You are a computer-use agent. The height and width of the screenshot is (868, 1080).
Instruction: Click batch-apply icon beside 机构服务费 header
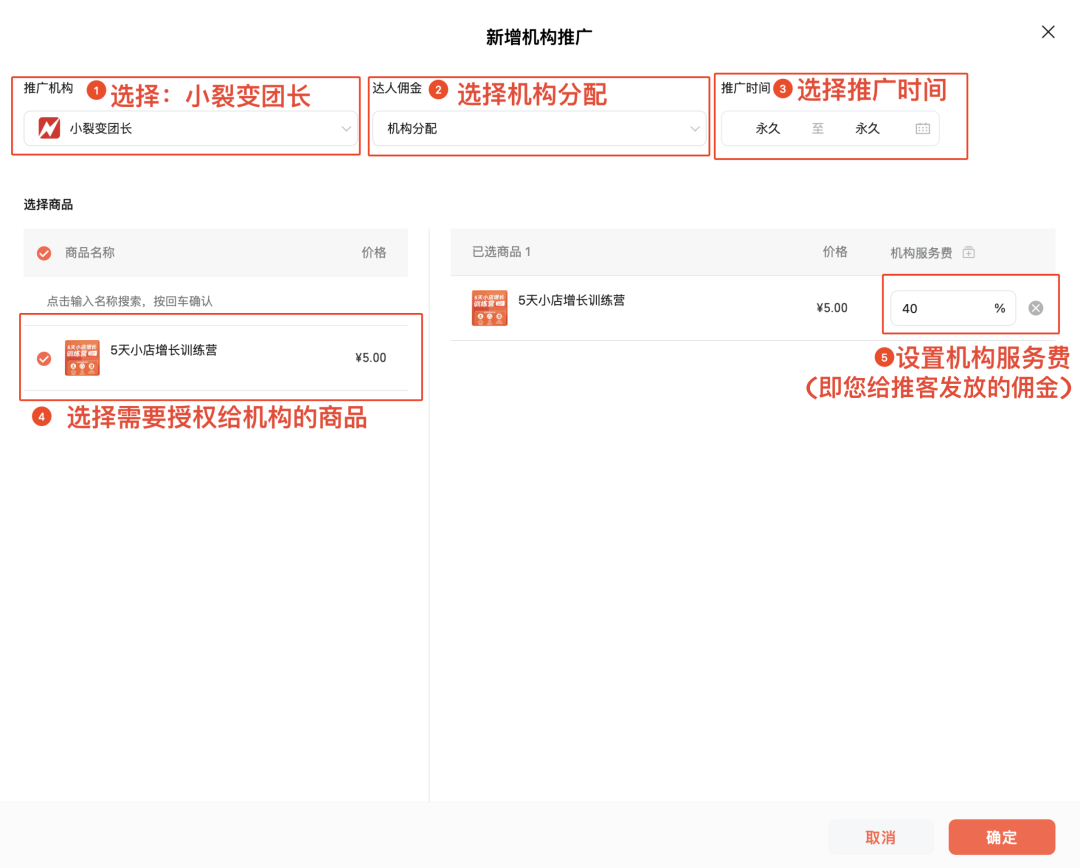(968, 252)
